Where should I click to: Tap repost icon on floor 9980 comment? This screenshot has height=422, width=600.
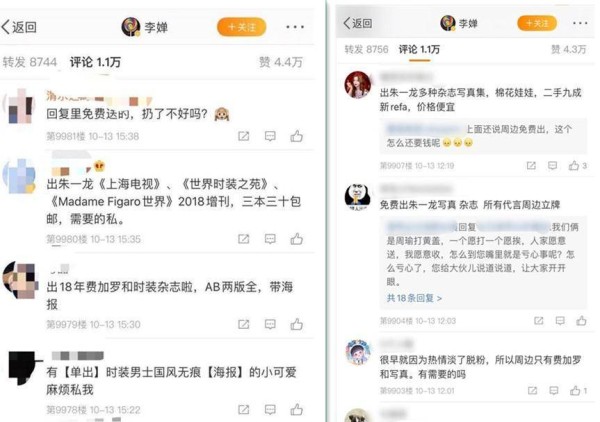point(244,239)
